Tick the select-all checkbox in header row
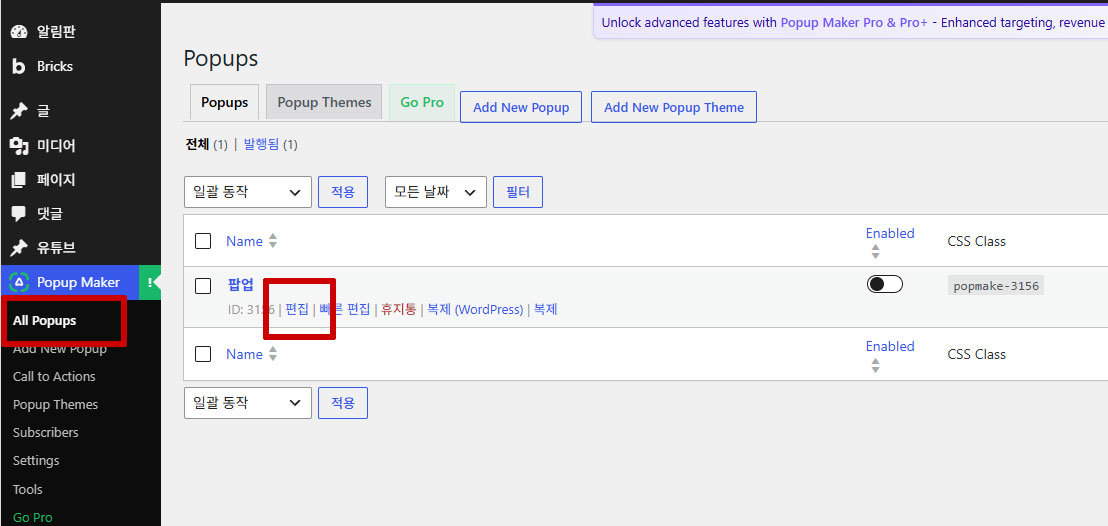Image resolution: width=1108 pixels, height=526 pixels. tap(203, 241)
